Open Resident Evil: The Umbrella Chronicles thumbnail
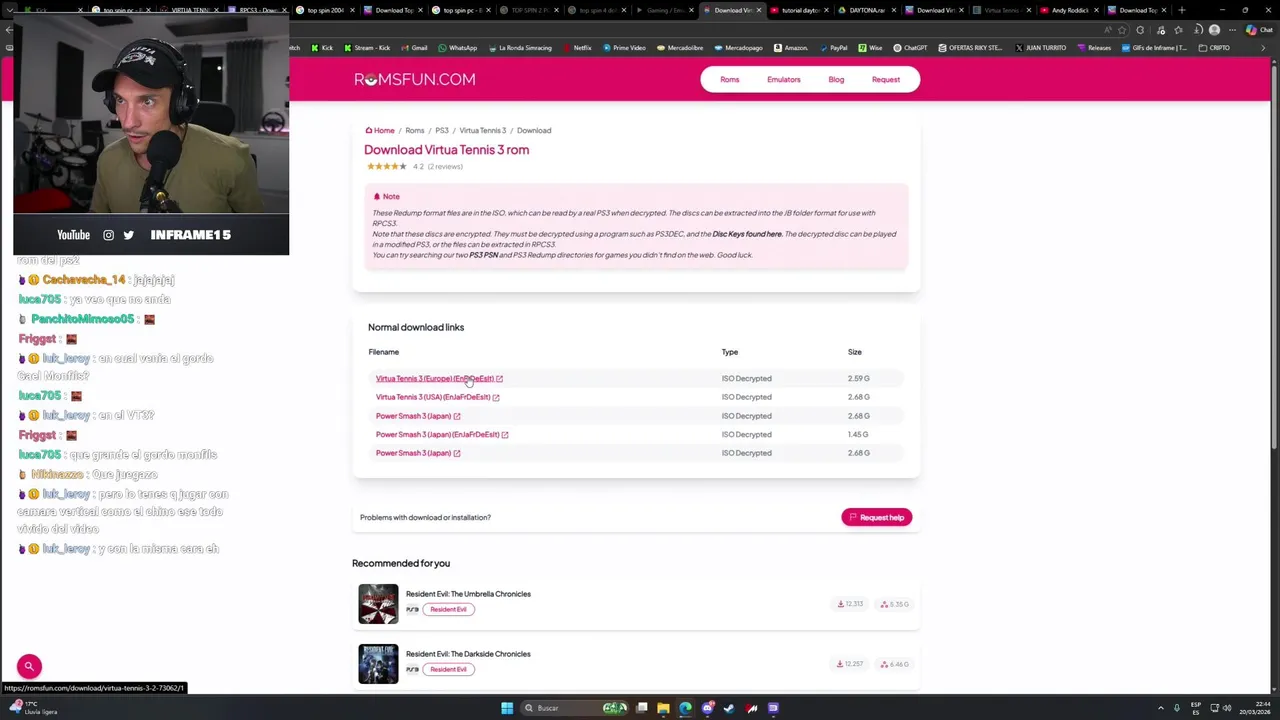 click(378, 604)
